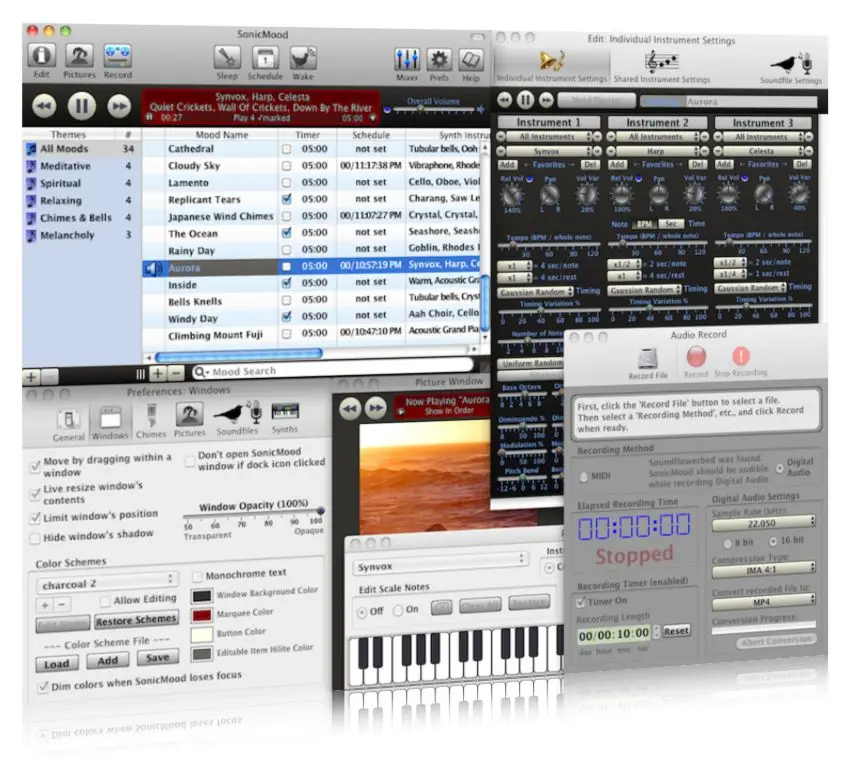Open Soundfiles tab in Preferences window
The width and height of the screenshot is (846, 765).
click(237, 418)
